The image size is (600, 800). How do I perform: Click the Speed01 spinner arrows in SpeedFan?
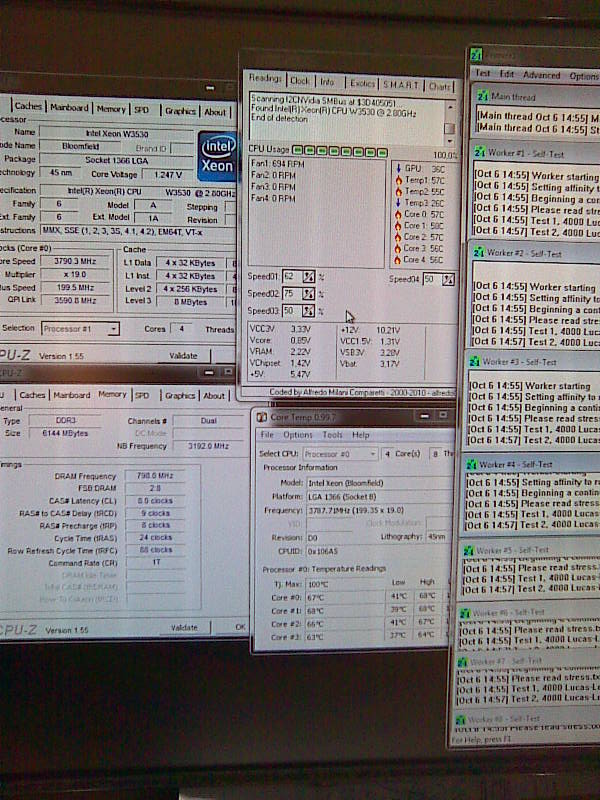click(x=308, y=277)
